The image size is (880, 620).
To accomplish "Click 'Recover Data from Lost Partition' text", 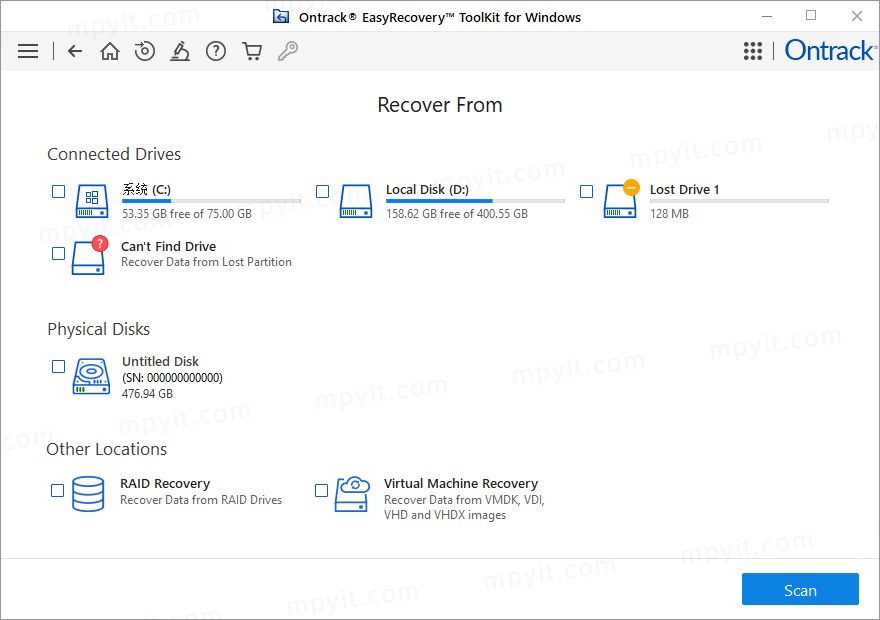I will coord(206,262).
